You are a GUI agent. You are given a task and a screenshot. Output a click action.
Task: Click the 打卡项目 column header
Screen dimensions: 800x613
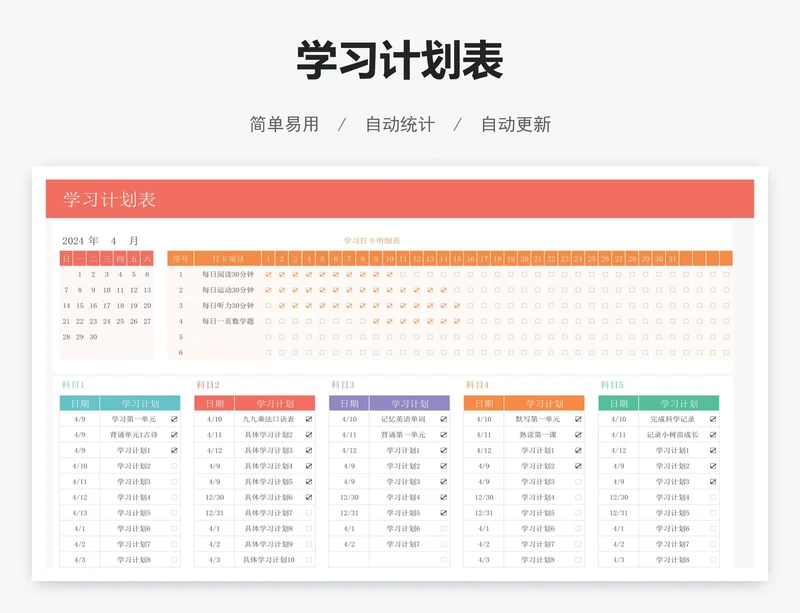click(x=228, y=259)
